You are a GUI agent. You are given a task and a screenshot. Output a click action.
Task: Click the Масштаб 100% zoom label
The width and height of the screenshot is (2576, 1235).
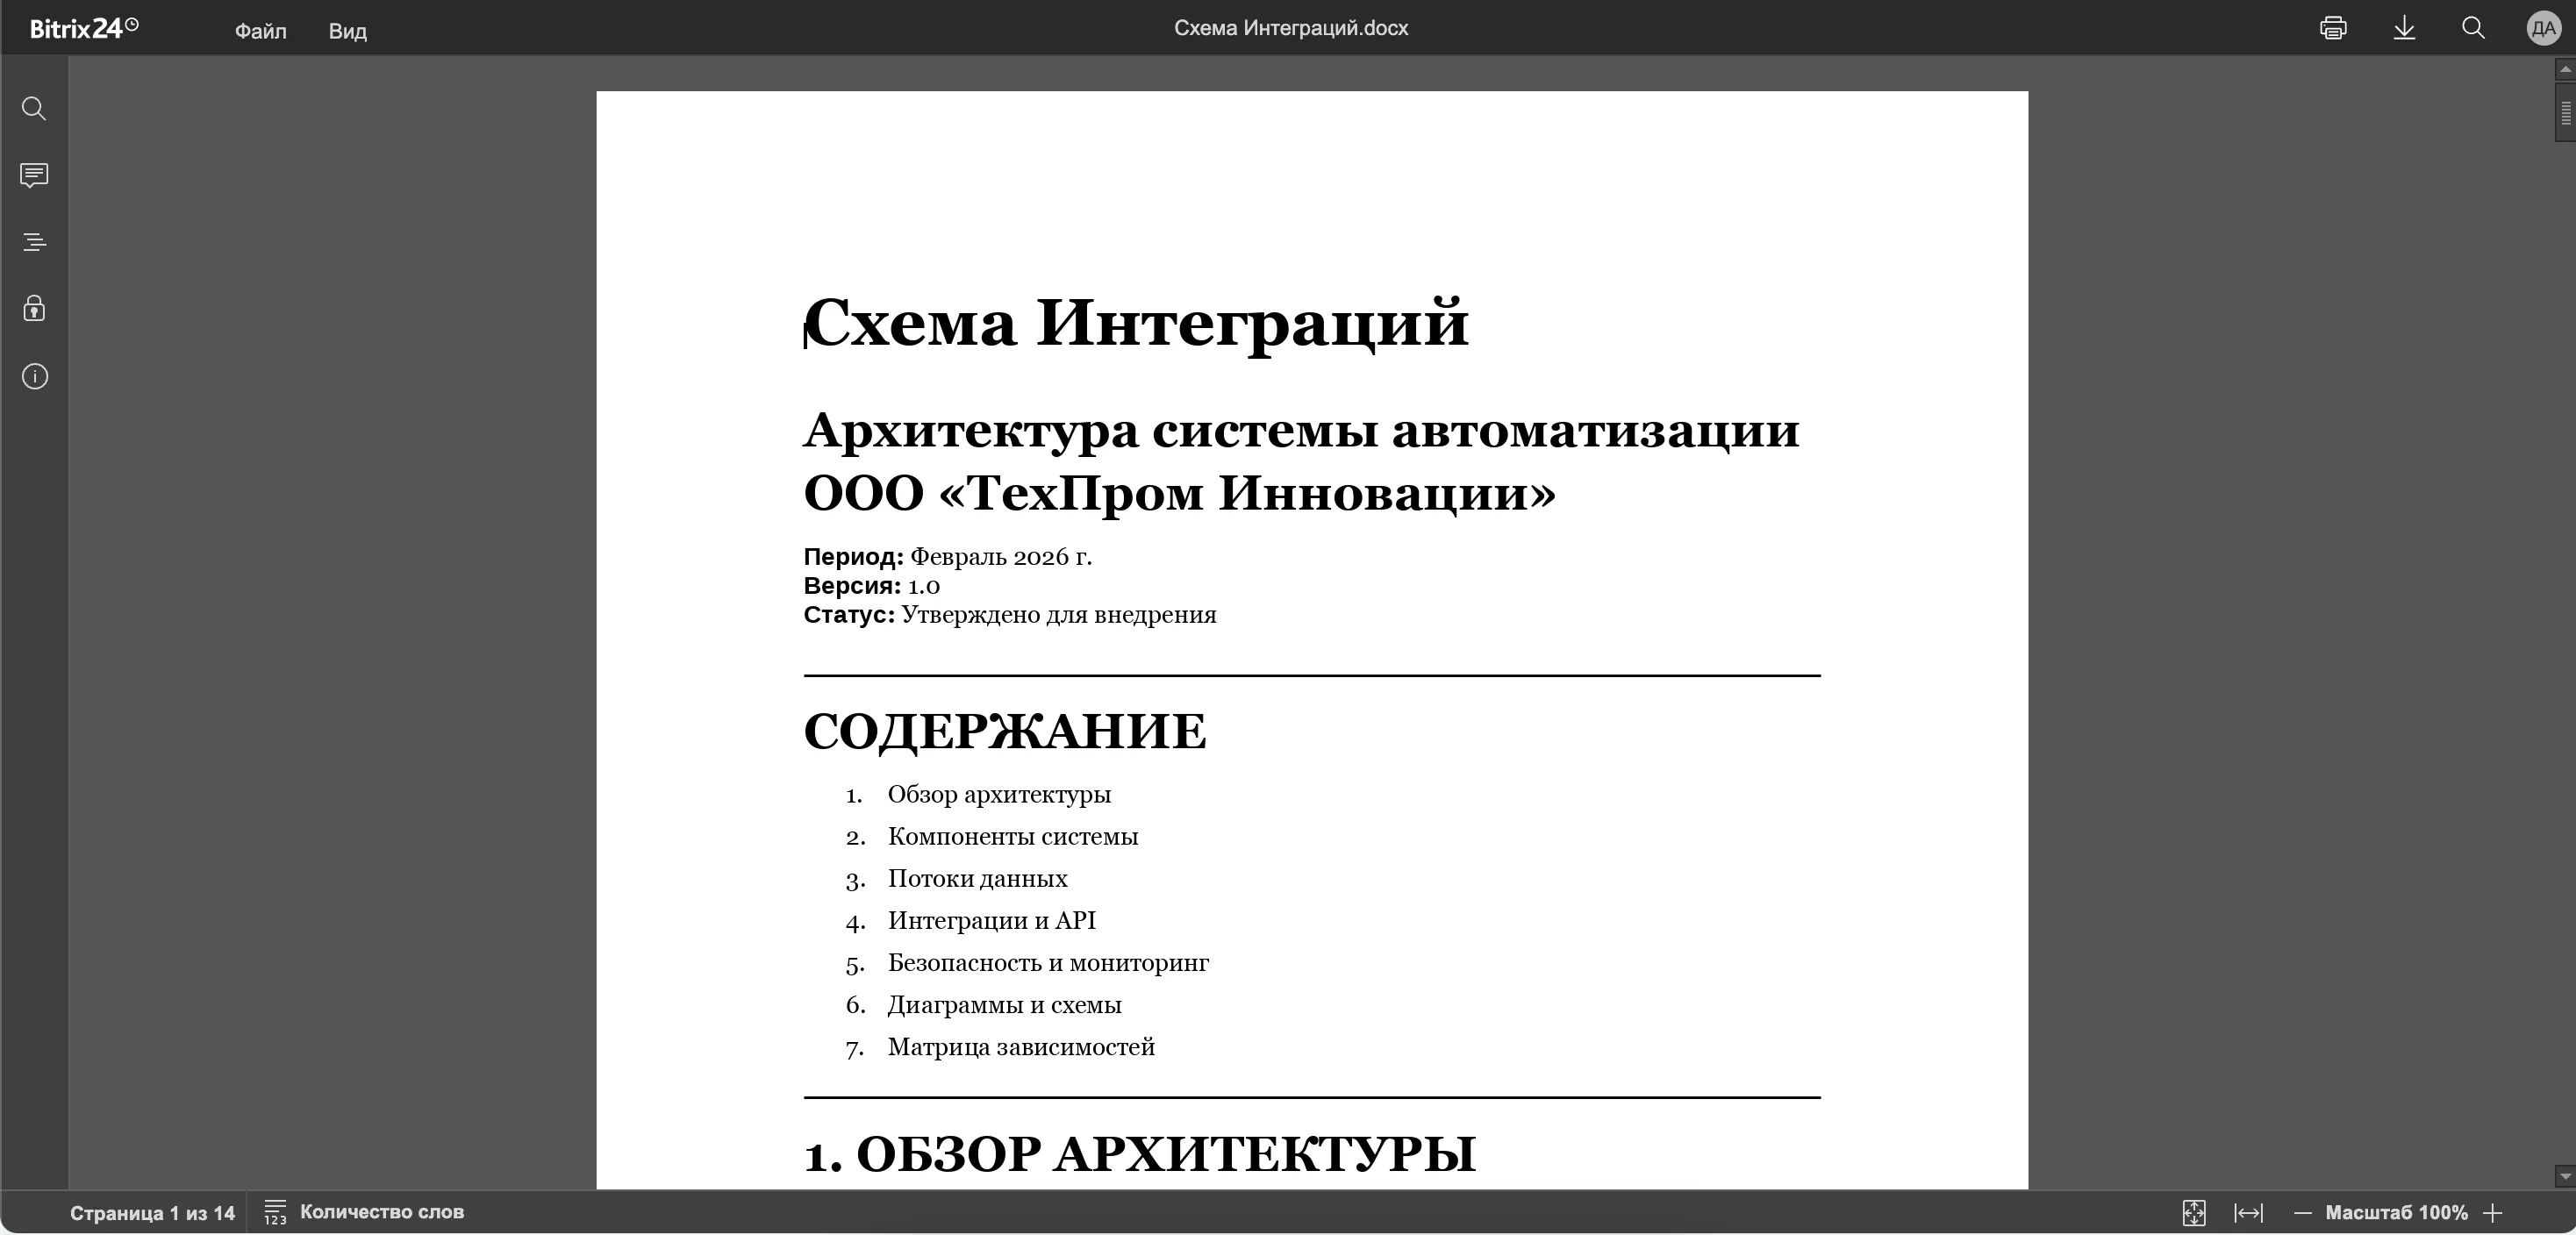[x=2396, y=1213]
